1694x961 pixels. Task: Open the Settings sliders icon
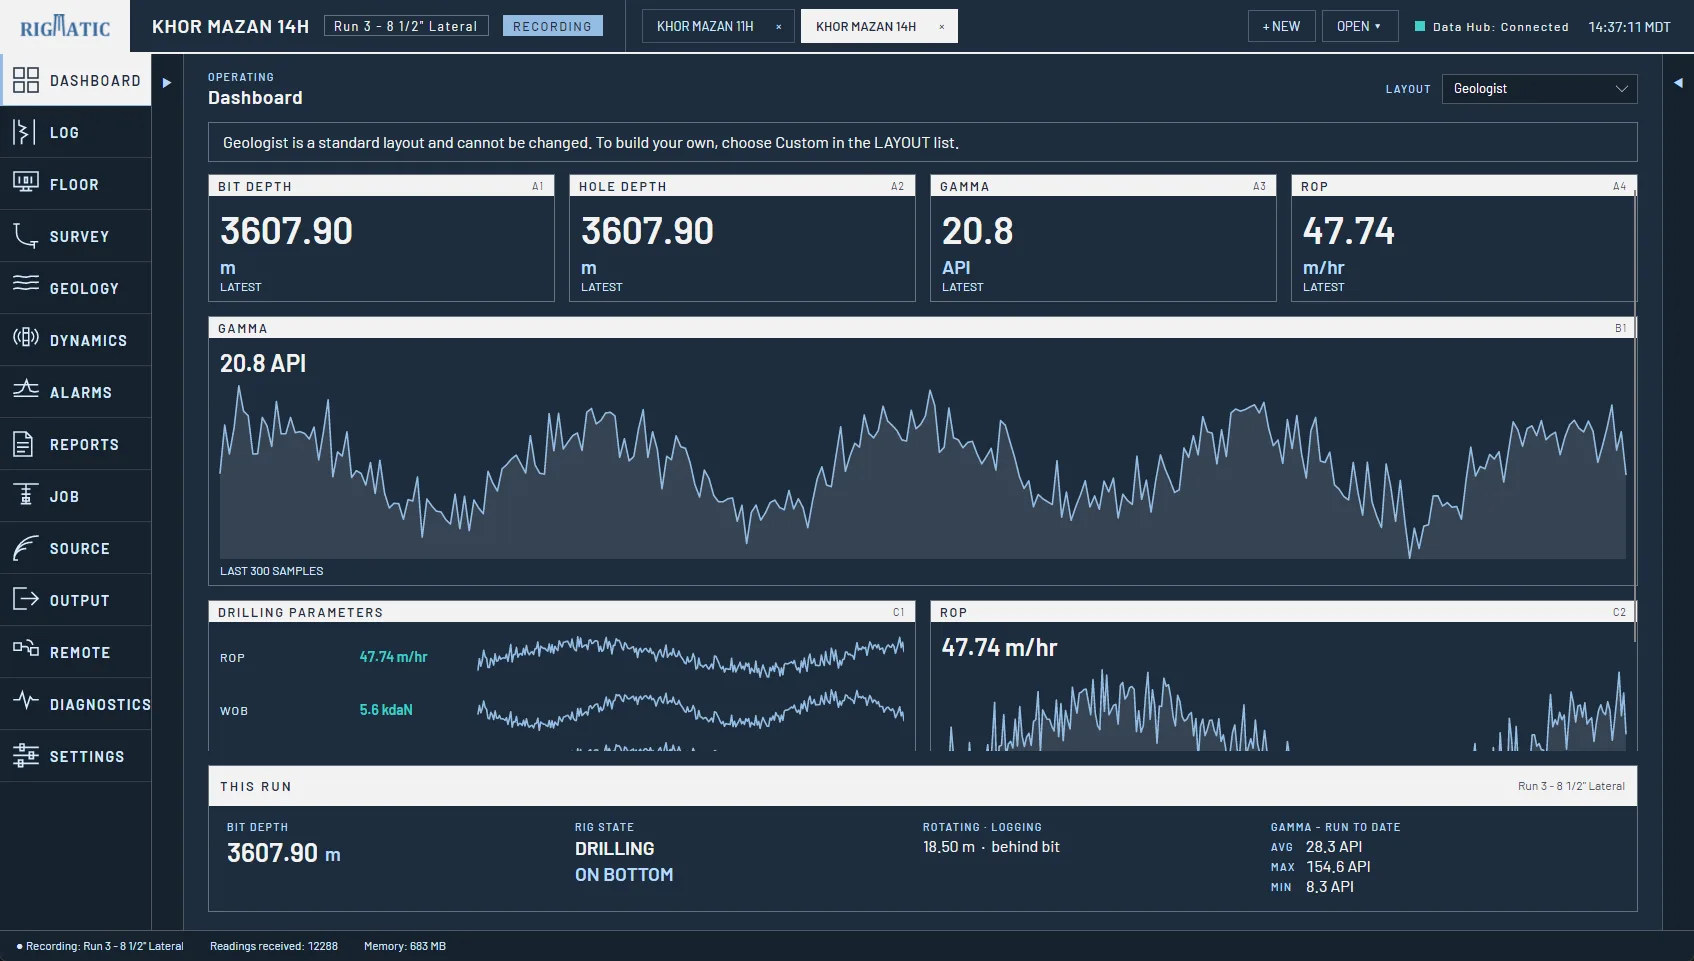(x=26, y=756)
